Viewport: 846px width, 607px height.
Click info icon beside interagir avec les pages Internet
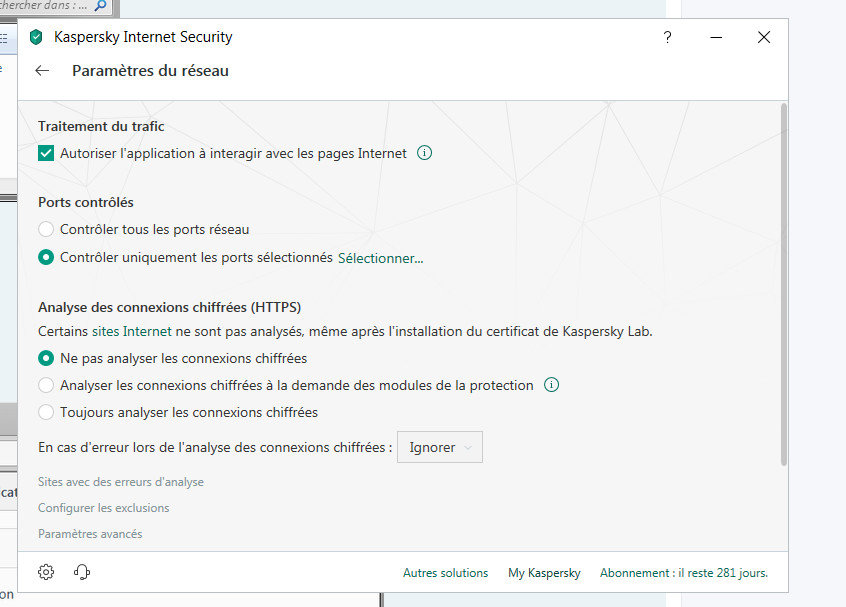(424, 153)
